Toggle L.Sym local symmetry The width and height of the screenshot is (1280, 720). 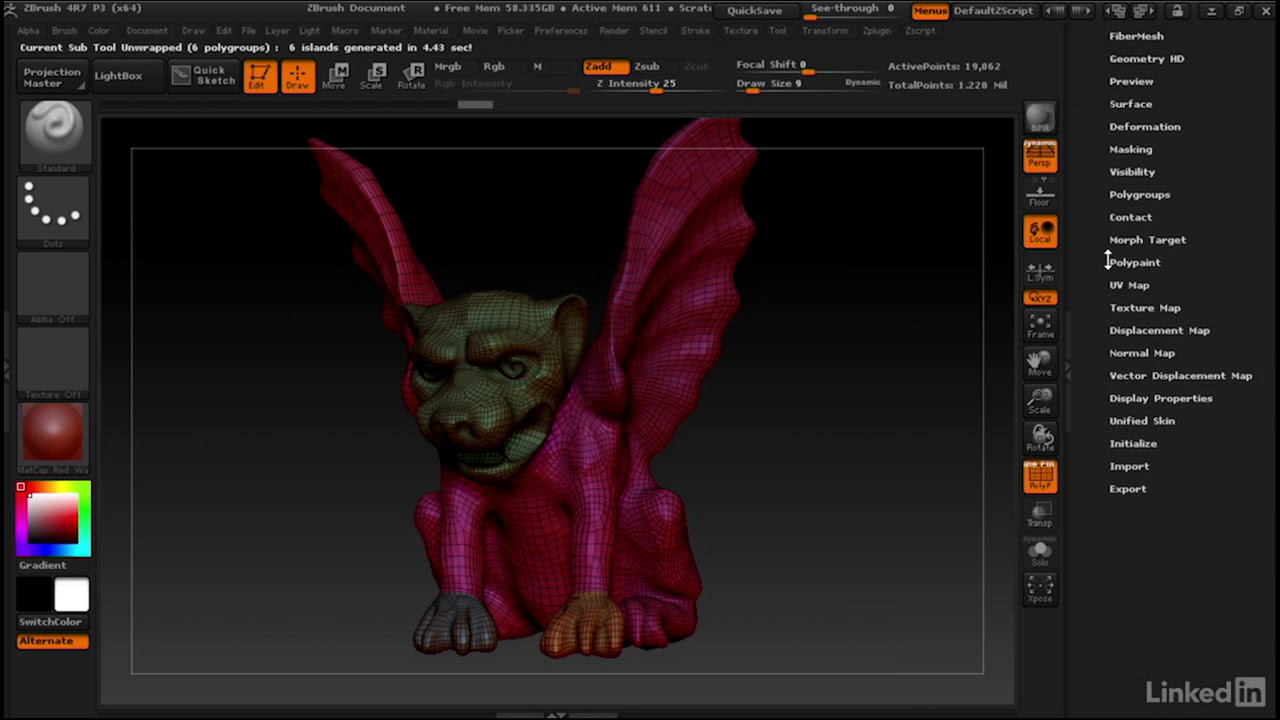point(1040,272)
